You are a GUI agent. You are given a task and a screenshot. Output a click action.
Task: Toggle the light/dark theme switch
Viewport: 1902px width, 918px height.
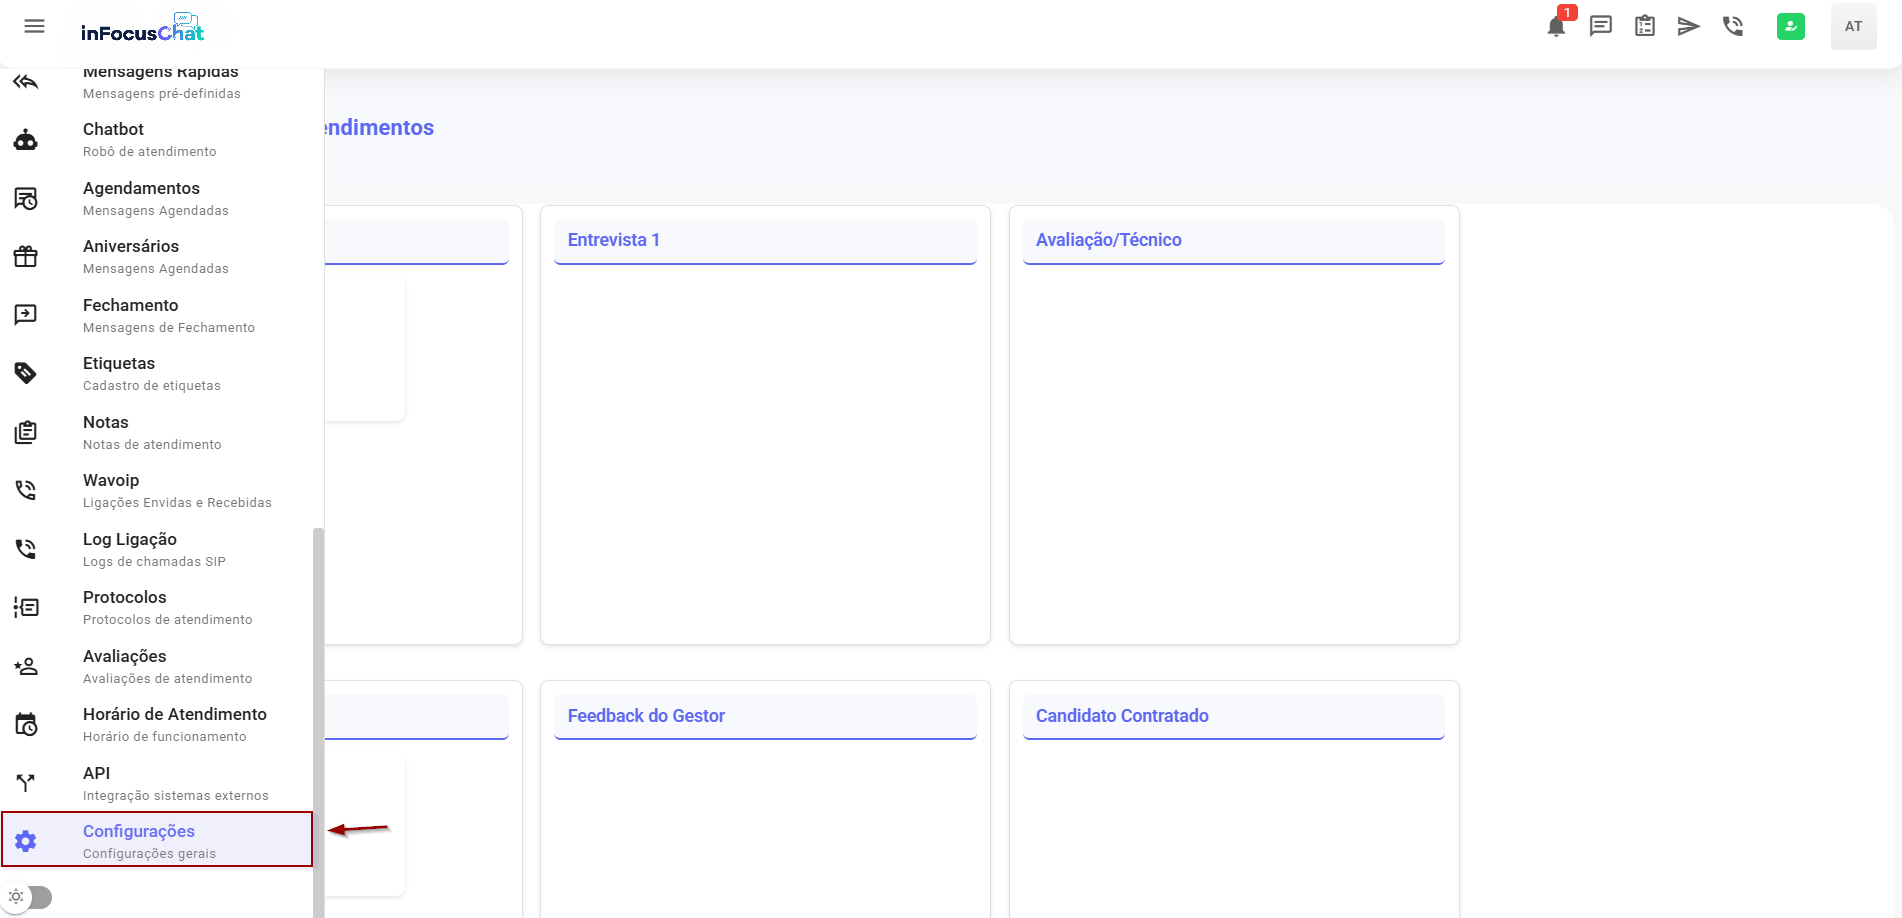(x=28, y=897)
